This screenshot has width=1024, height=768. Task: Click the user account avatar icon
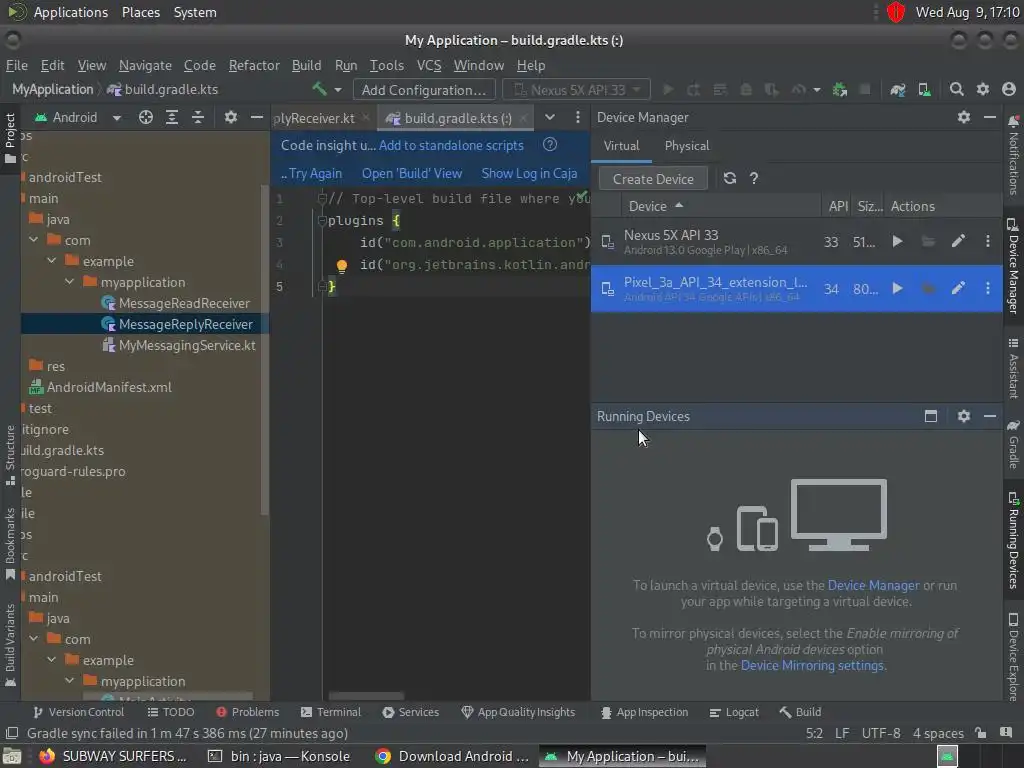click(1009, 89)
